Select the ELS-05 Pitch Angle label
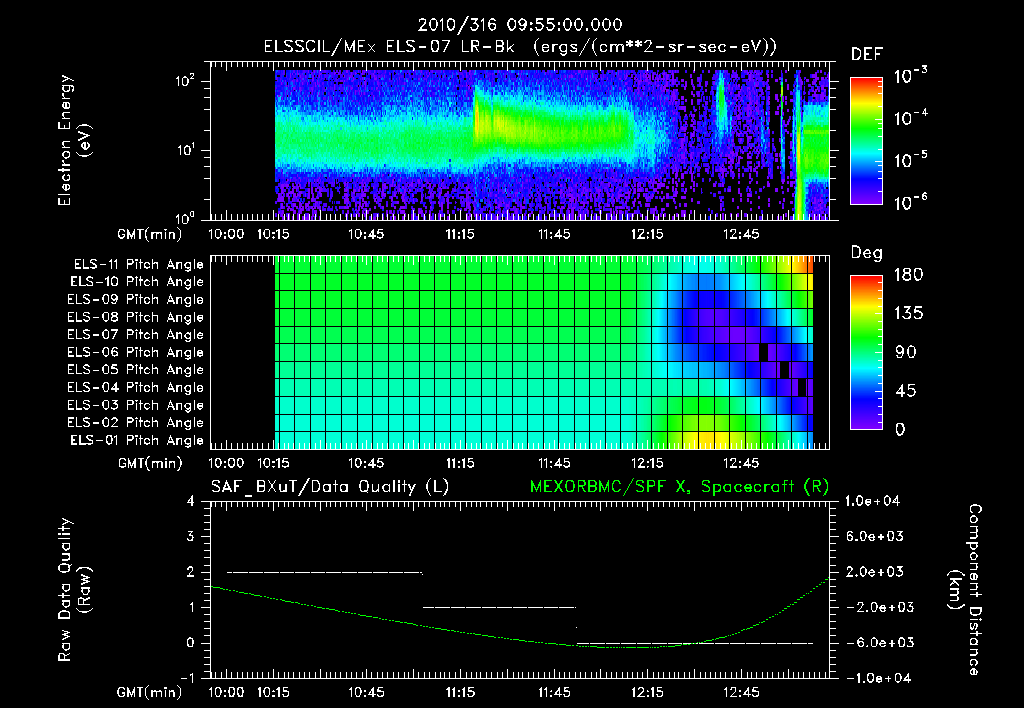This screenshot has height=708, width=1024. 136,370
